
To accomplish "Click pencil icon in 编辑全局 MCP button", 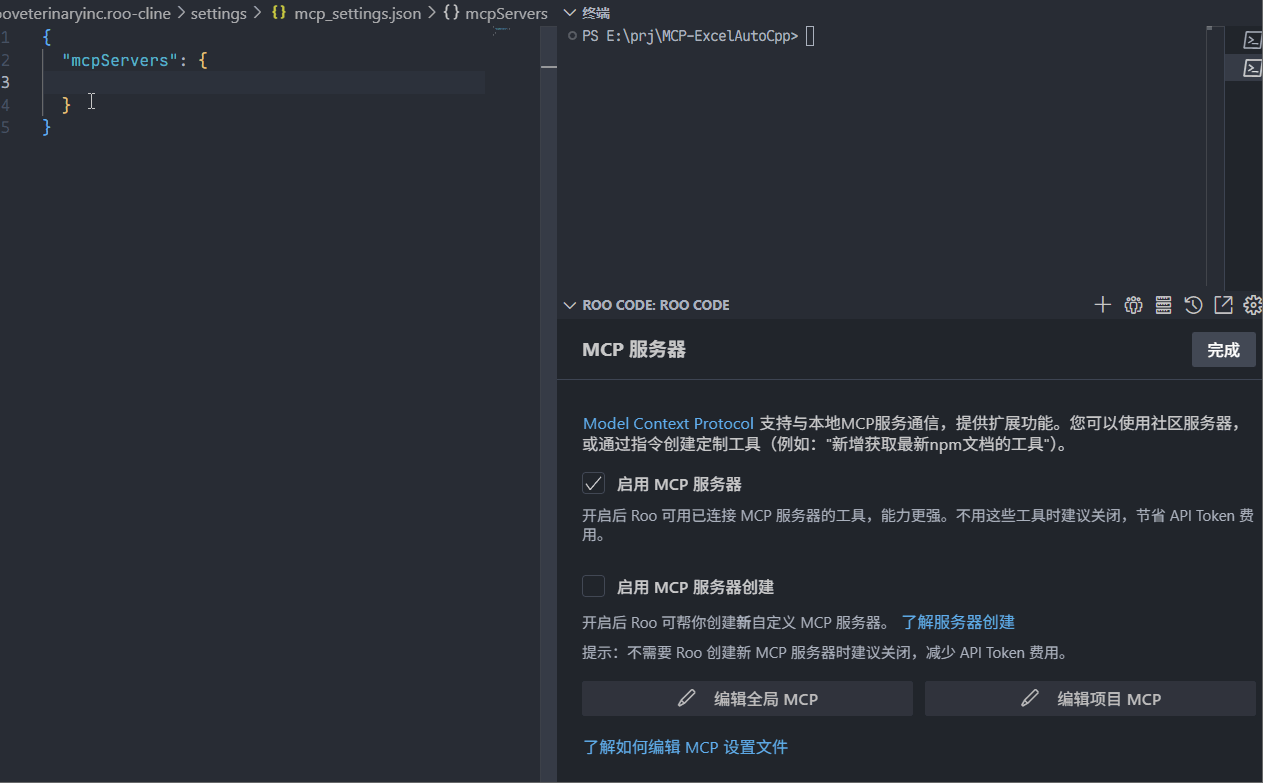I will pyautogui.click(x=686, y=699).
